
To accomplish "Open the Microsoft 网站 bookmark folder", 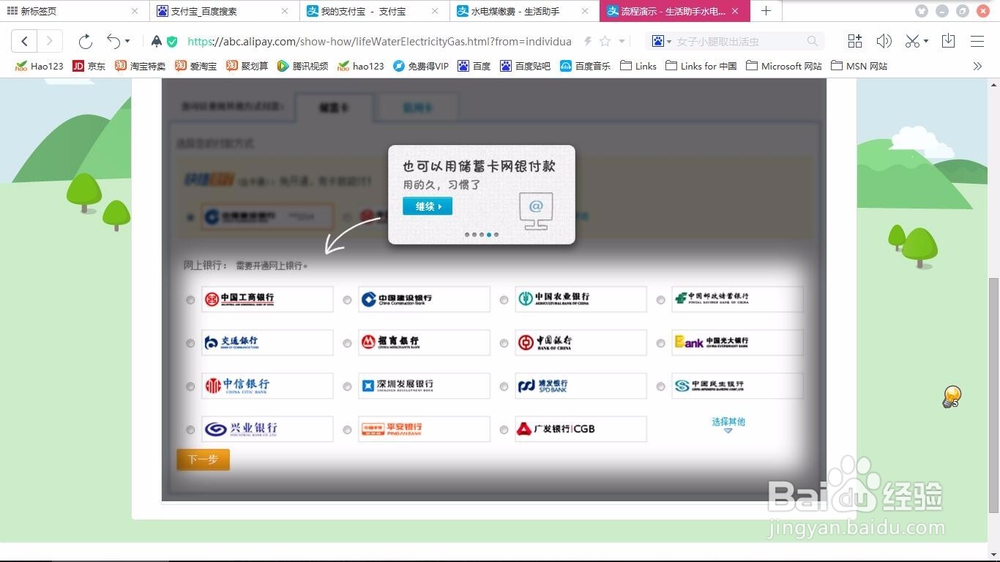I will 784,66.
